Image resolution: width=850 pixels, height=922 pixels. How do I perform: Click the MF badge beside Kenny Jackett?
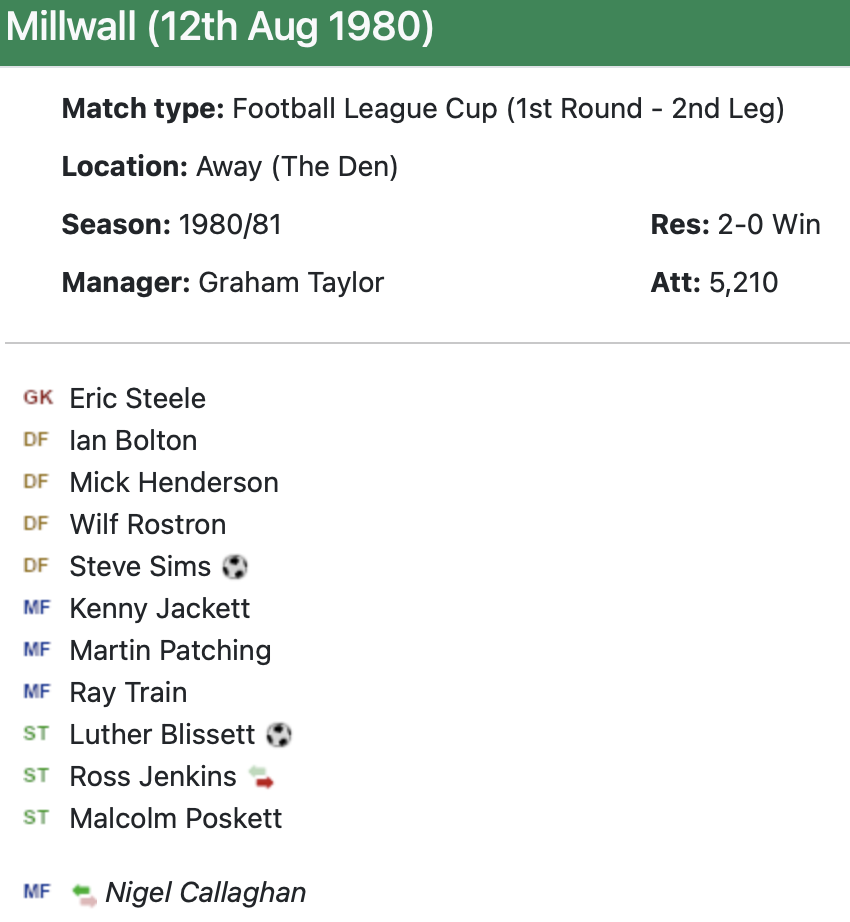36,608
